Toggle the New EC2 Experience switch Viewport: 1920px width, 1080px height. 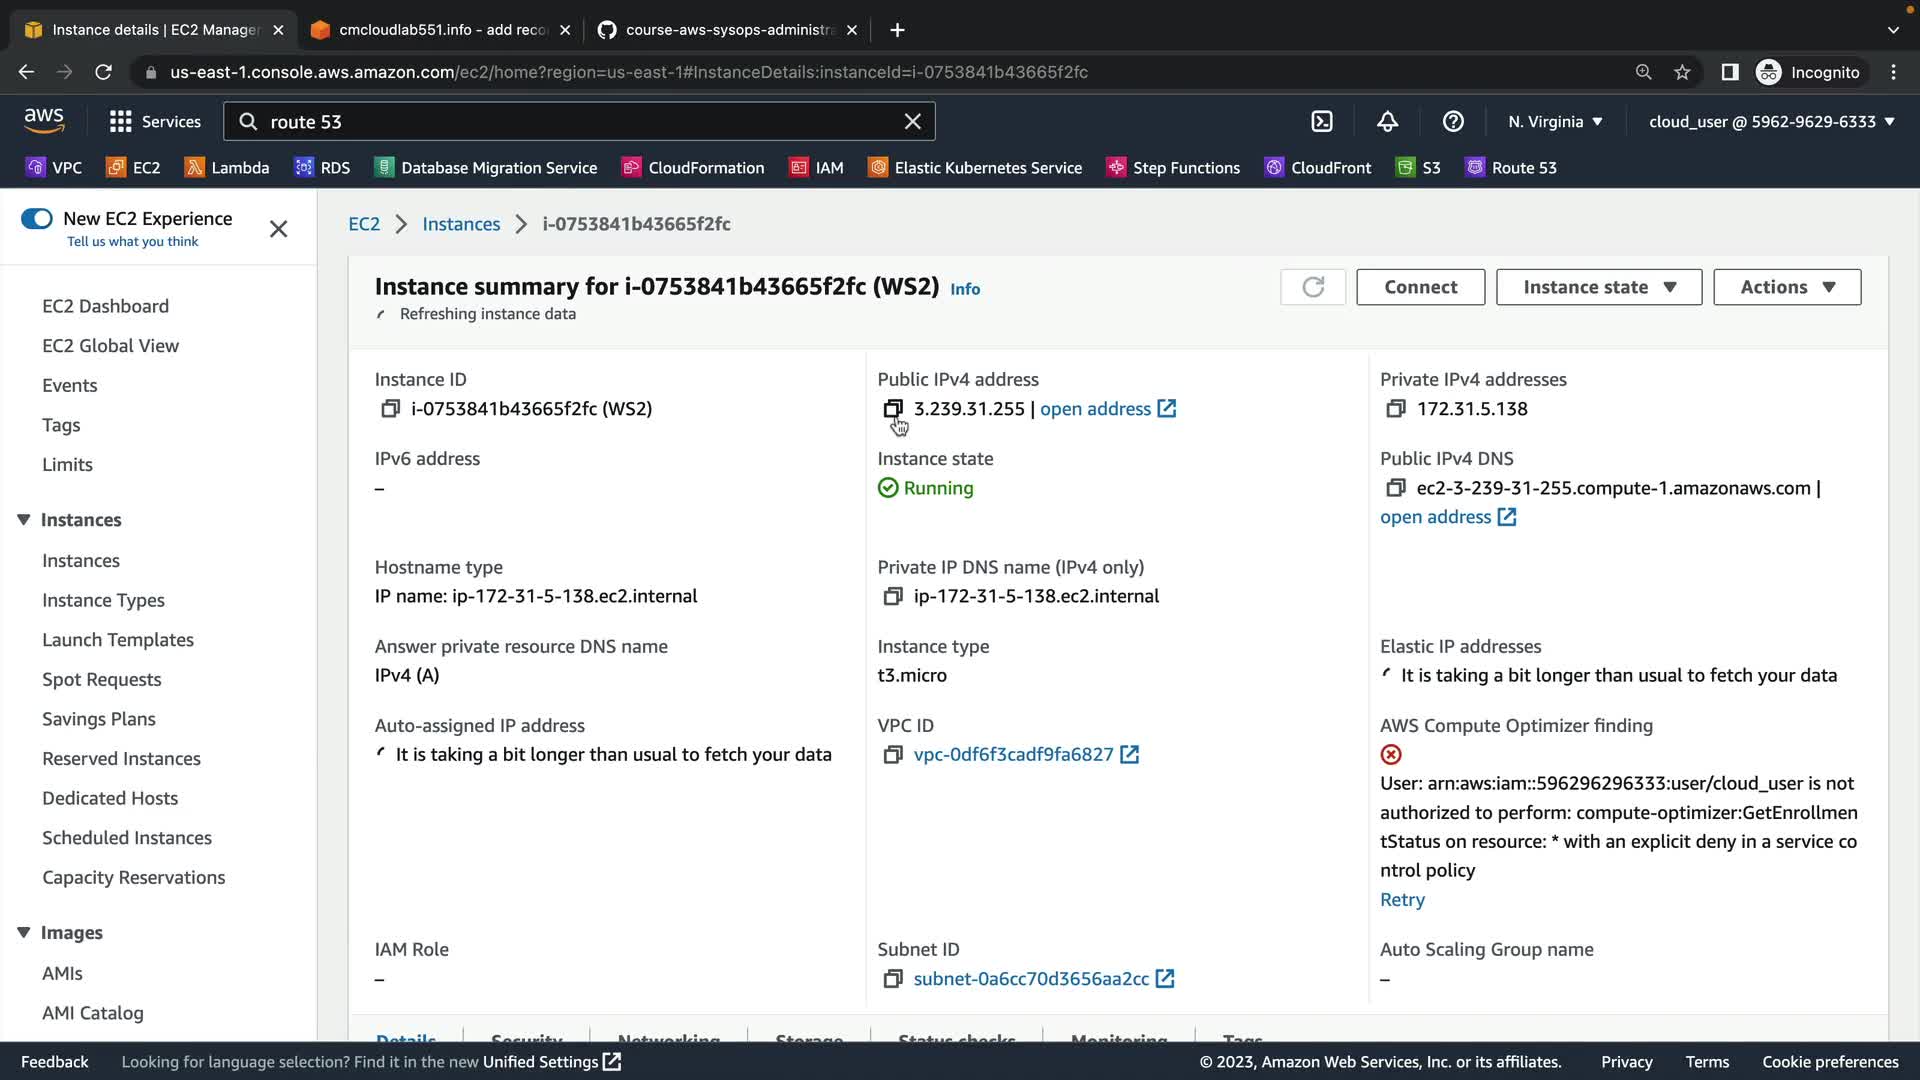[x=37, y=218]
